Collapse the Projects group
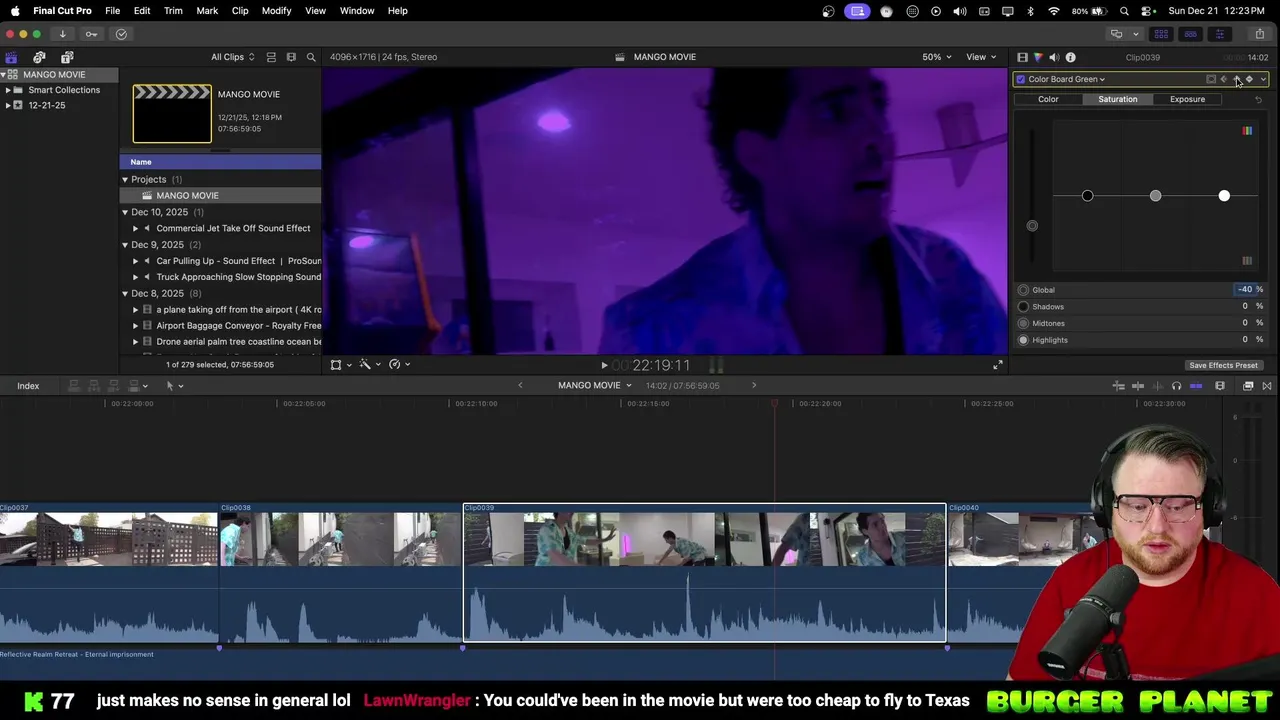The width and height of the screenshot is (1280, 720). tap(125, 180)
